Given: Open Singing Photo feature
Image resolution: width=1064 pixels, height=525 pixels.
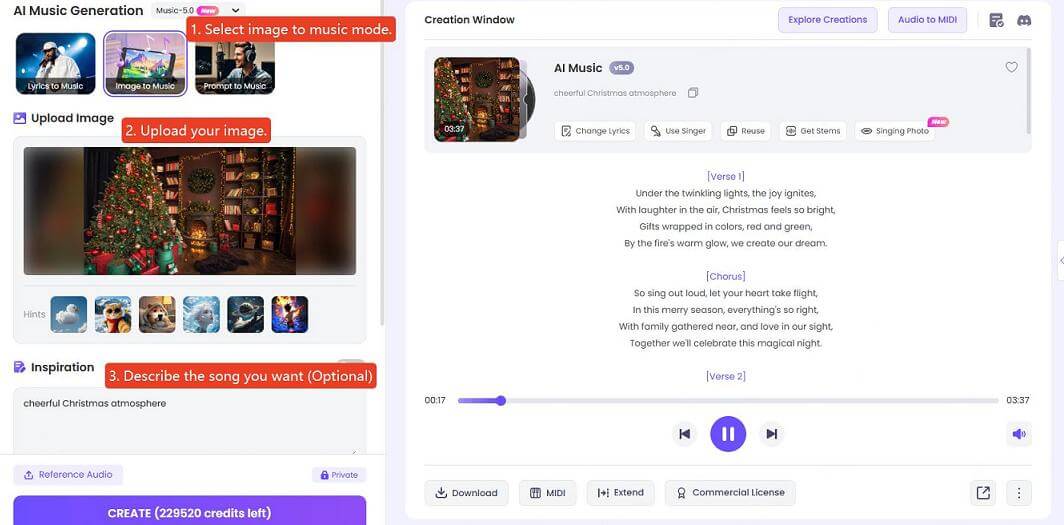Looking at the screenshot, I should [x=894, y=131].
